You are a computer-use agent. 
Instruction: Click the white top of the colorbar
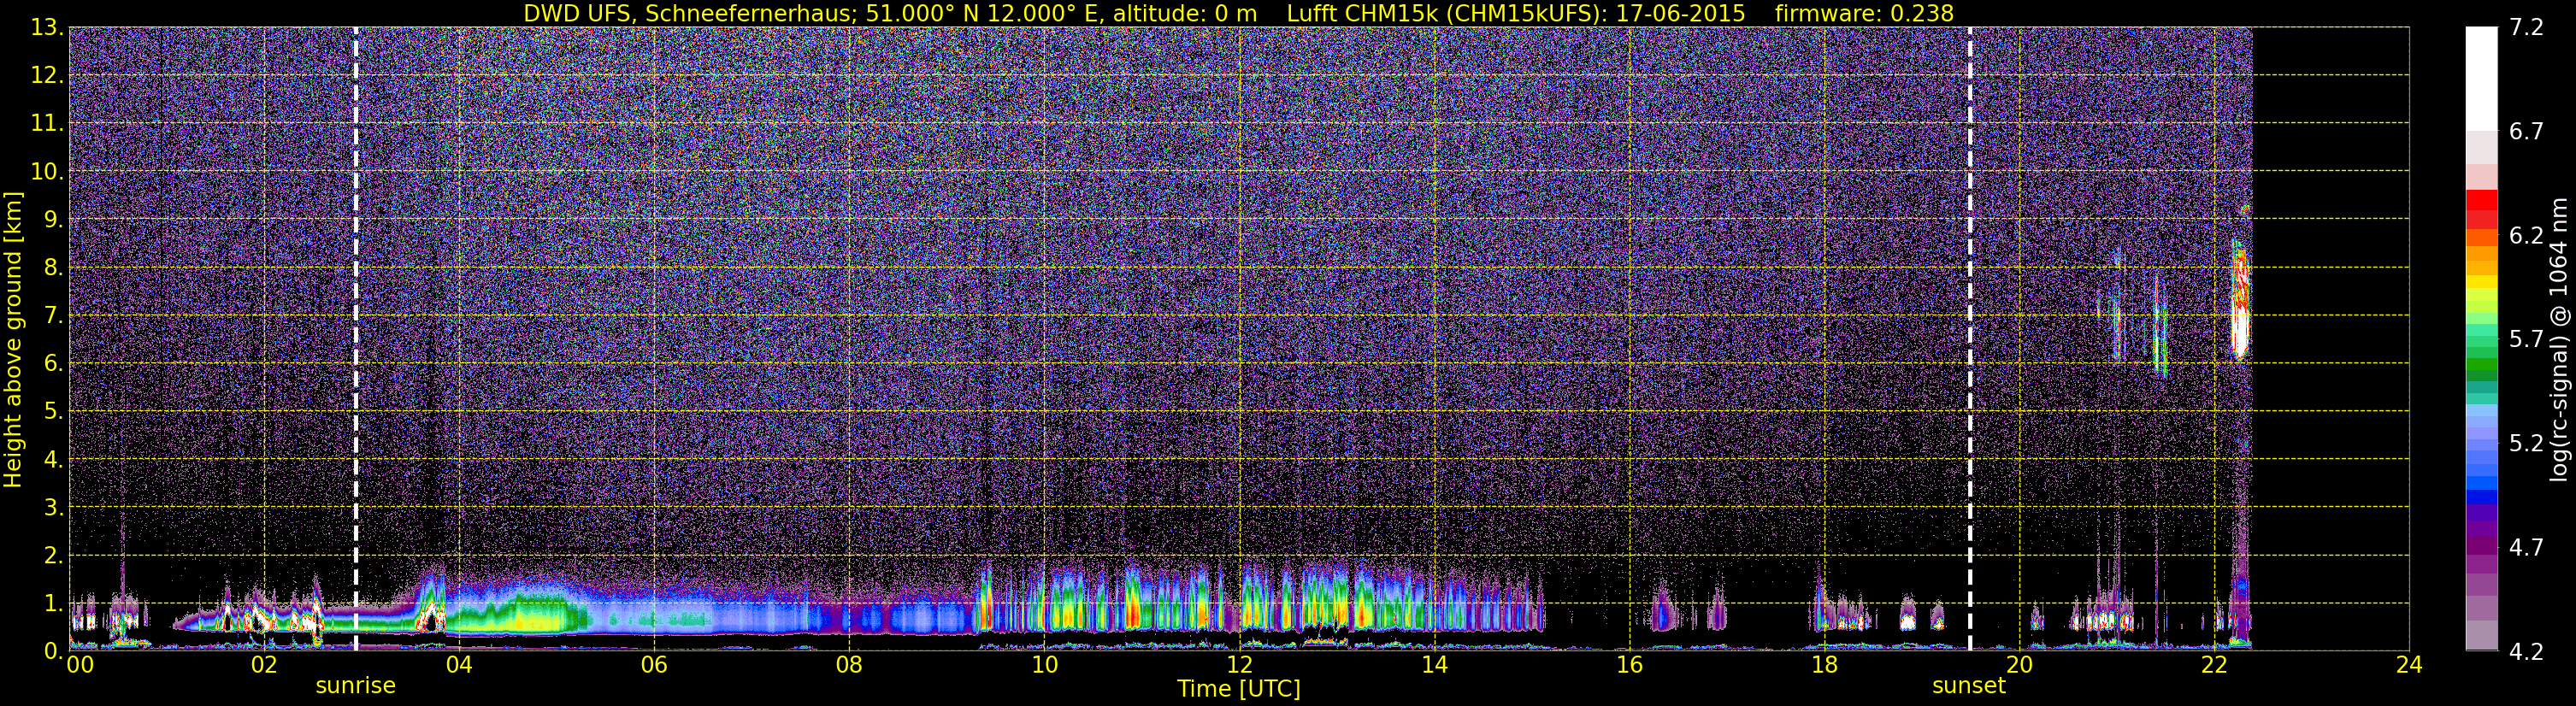(2481, 79)
